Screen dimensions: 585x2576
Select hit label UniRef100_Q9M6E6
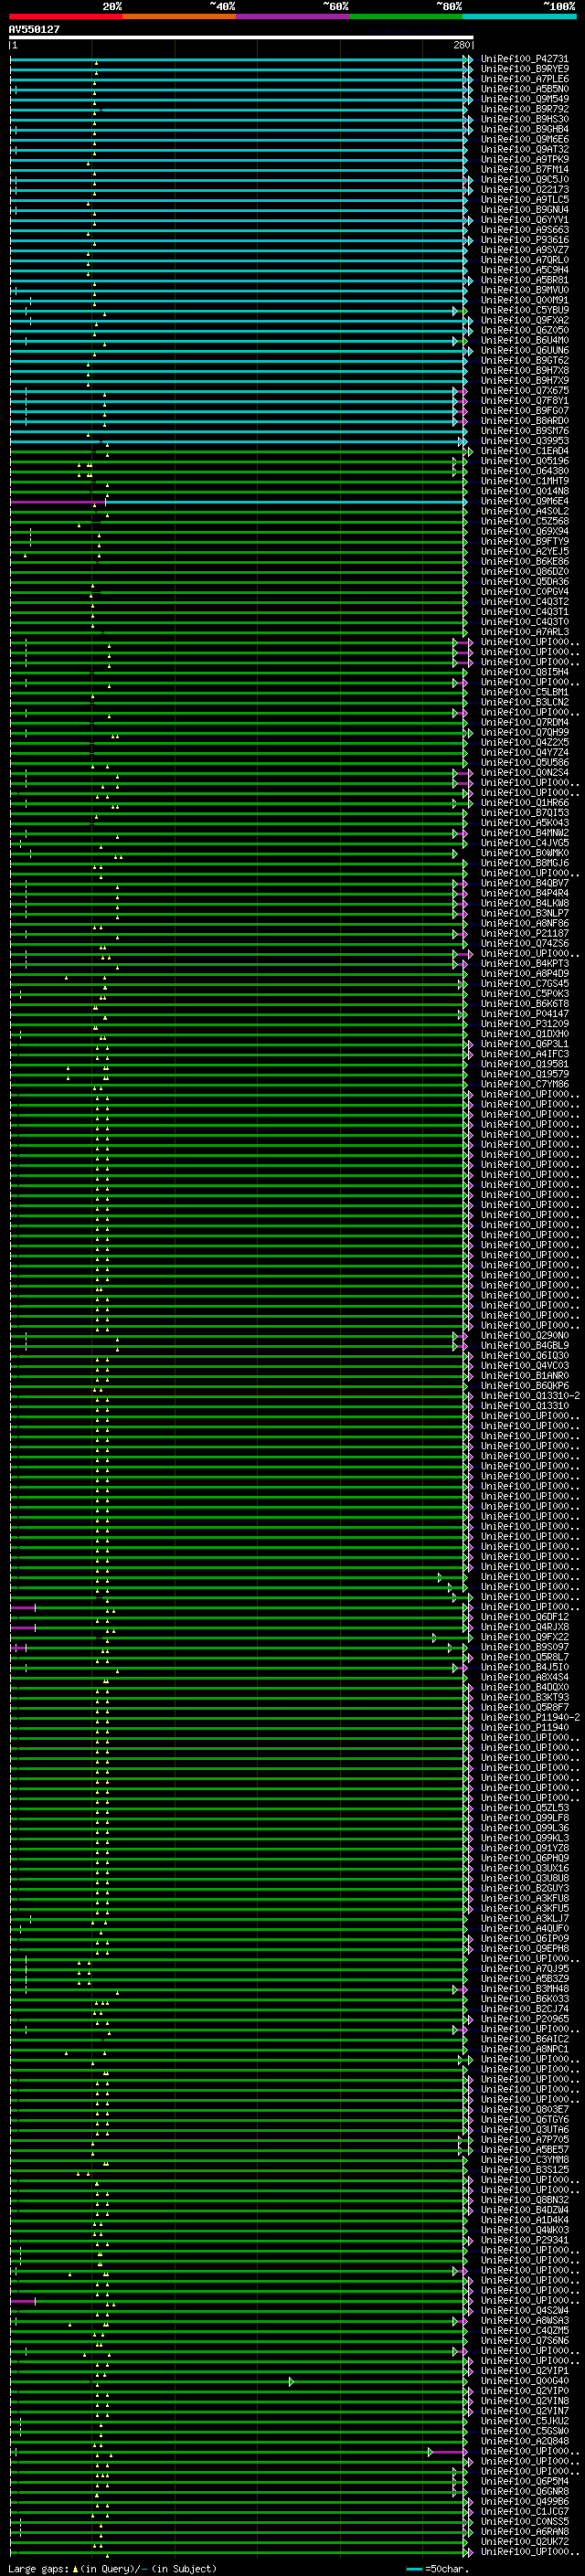click(x=524, y=139)
